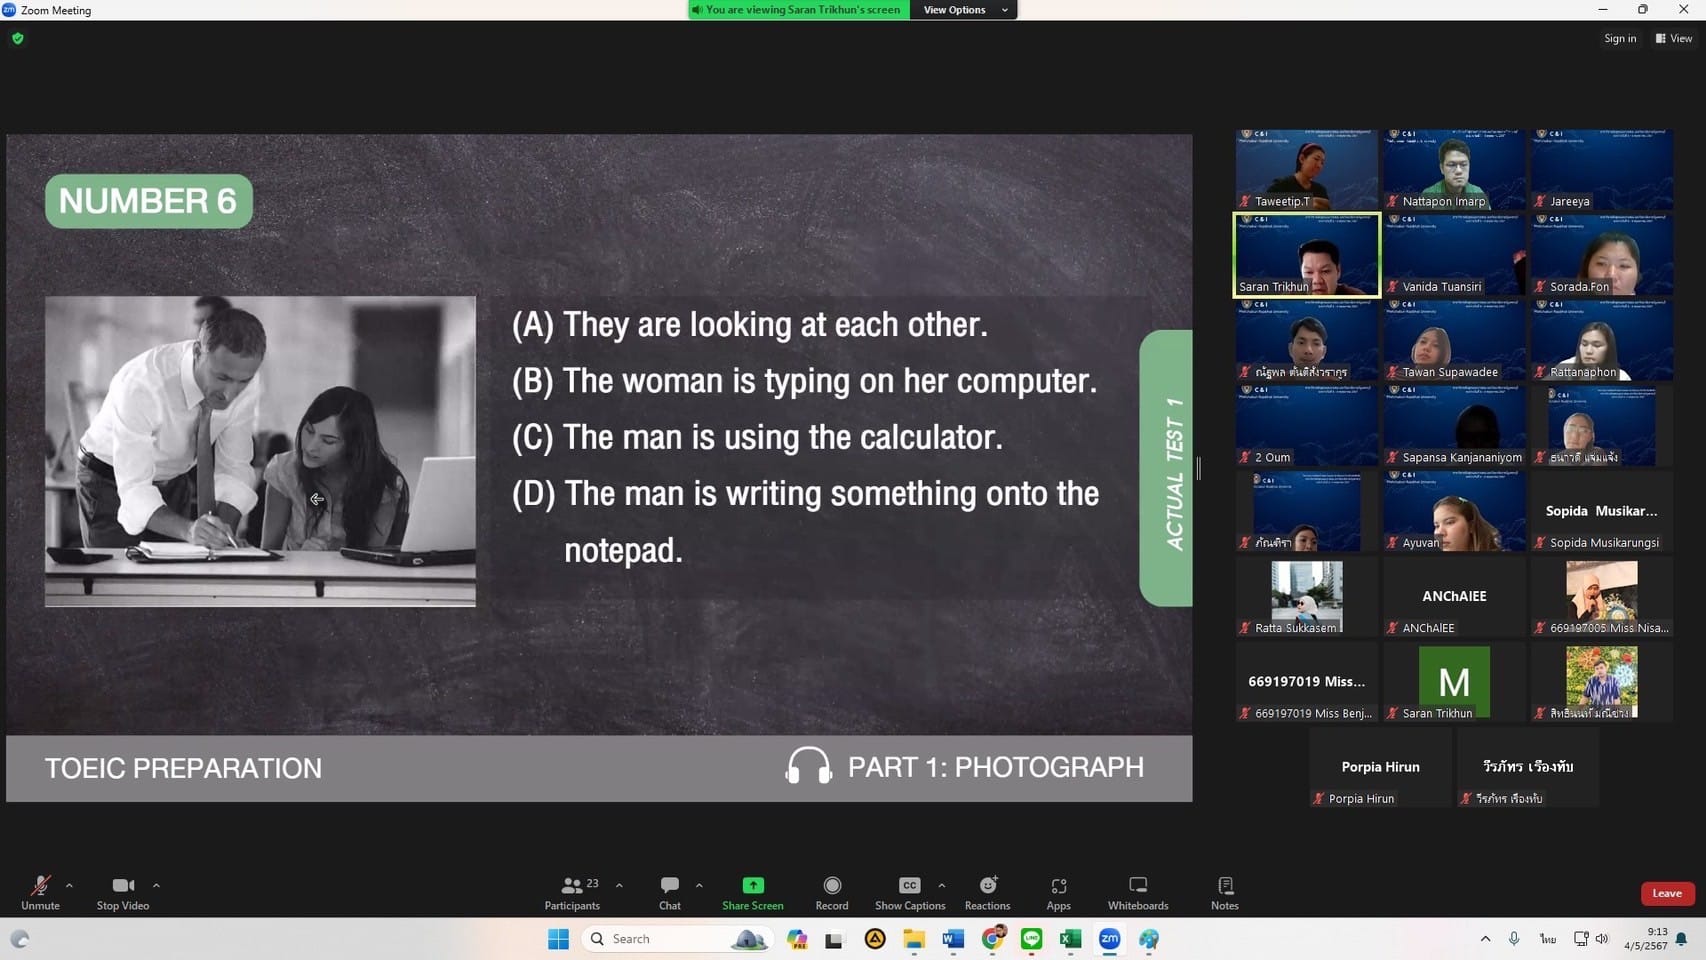This screenshot has height=960, width=1706.
Task: Stop the video camera
Action: [x=122, y=892]
